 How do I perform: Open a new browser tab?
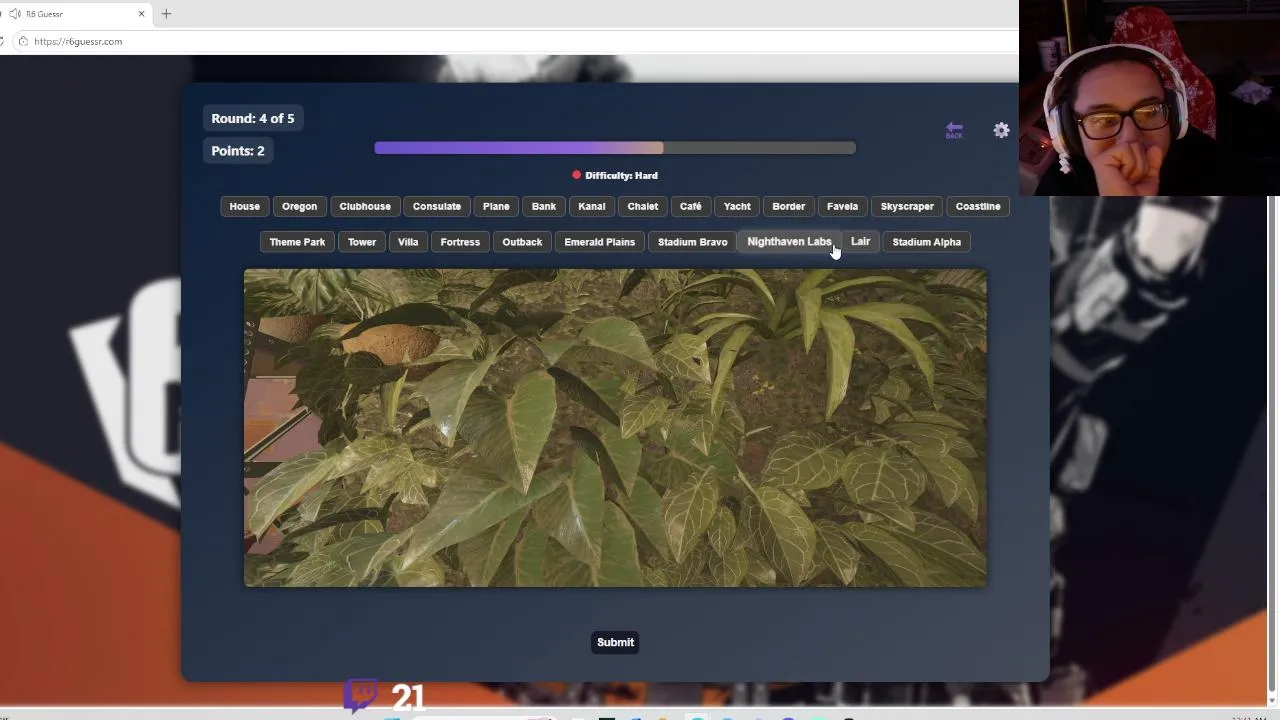coord(166,14)
